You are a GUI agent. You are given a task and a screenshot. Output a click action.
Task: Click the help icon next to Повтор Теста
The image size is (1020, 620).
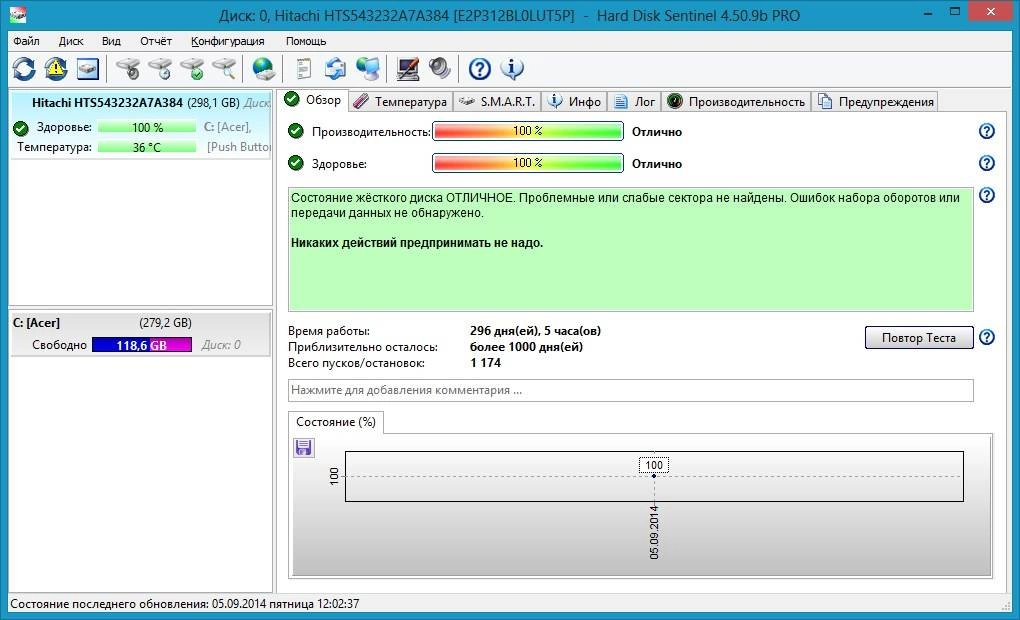(987, 337)
